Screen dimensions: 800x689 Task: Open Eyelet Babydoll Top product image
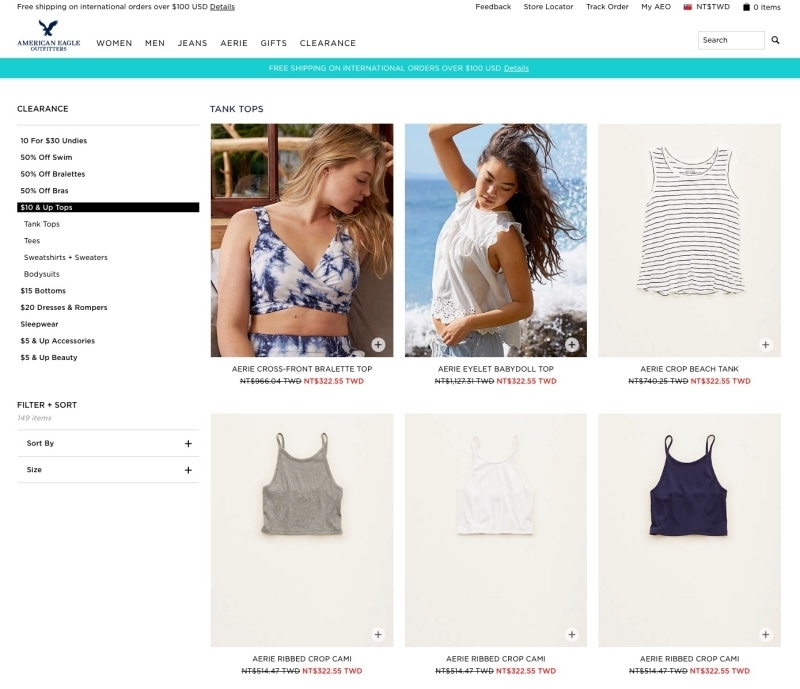[x=495, y=240]
